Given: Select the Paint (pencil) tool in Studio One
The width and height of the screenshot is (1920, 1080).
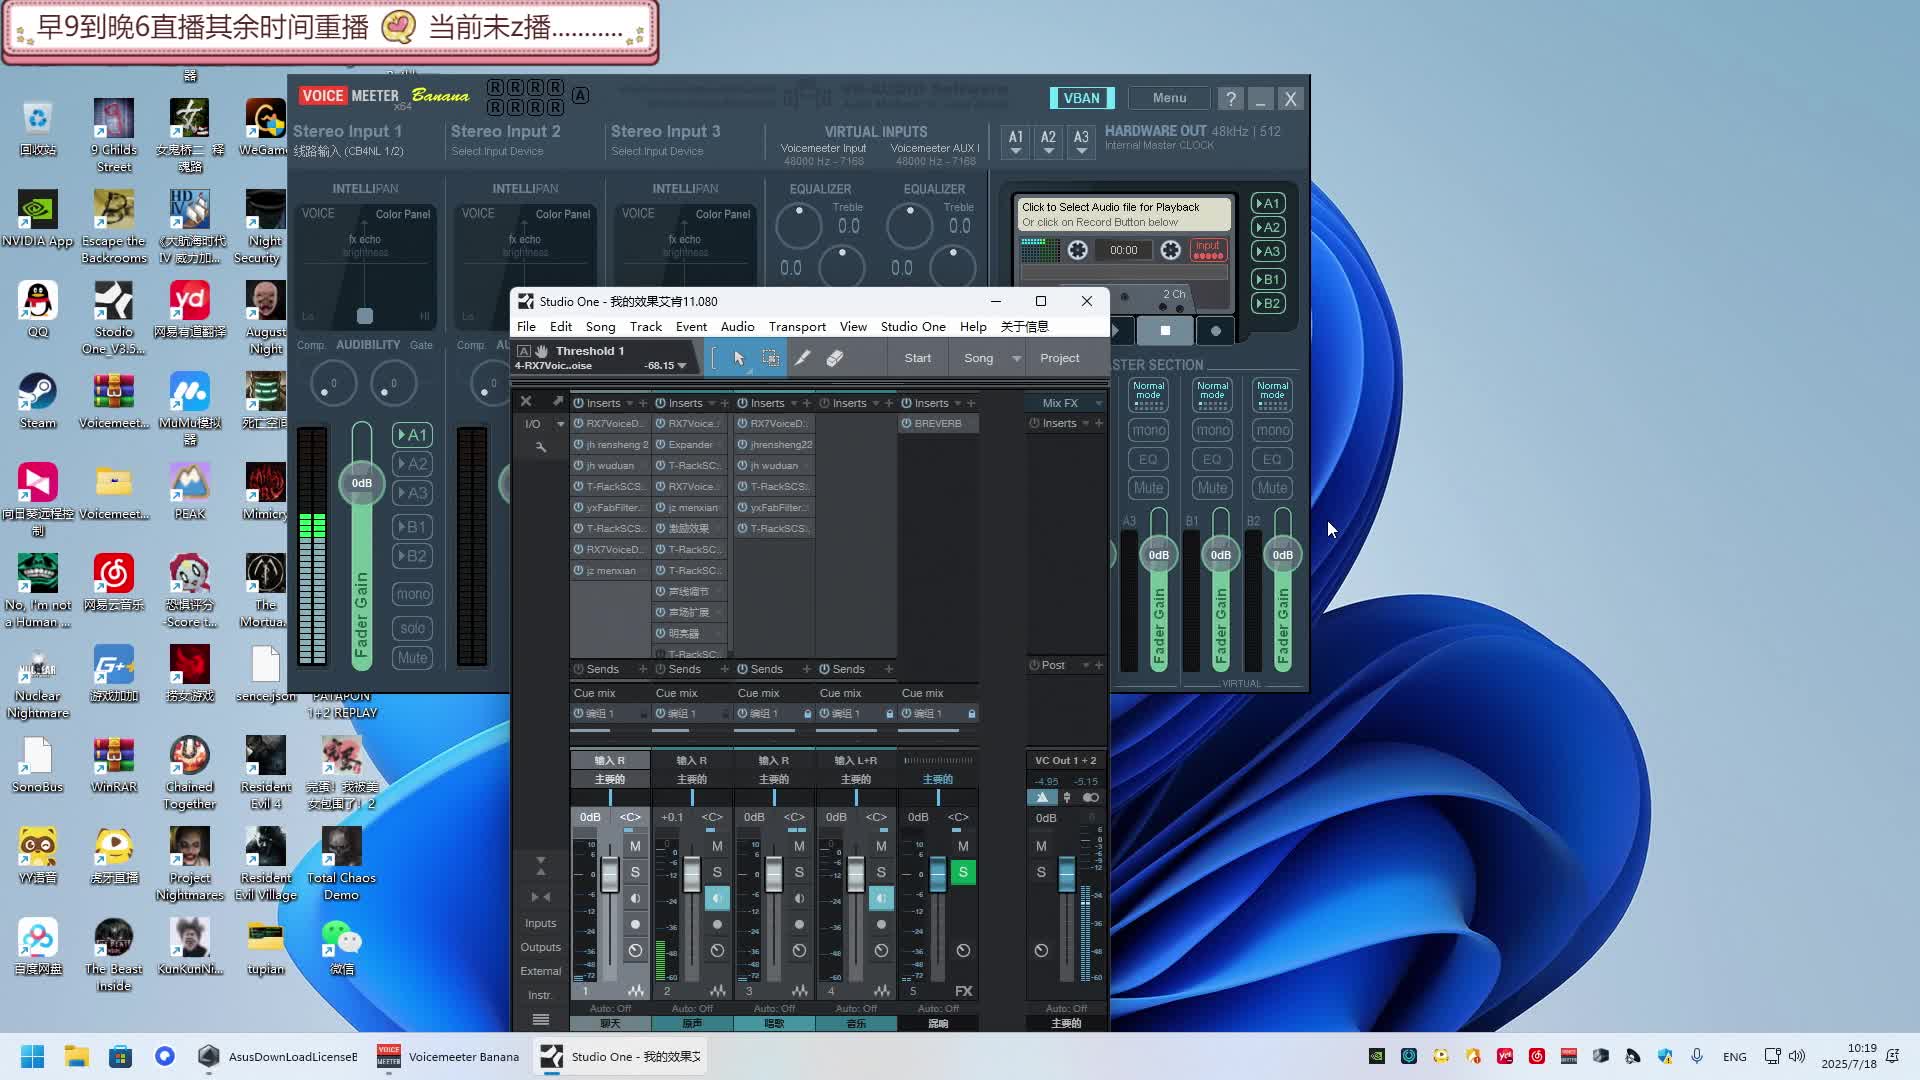Looking at the screenshot, I should (x=802, y=358).
